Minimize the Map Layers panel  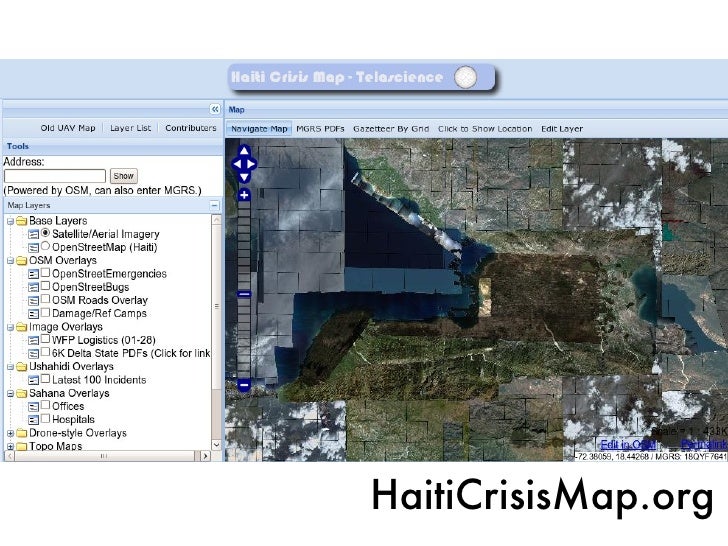(x=214, y=204)
